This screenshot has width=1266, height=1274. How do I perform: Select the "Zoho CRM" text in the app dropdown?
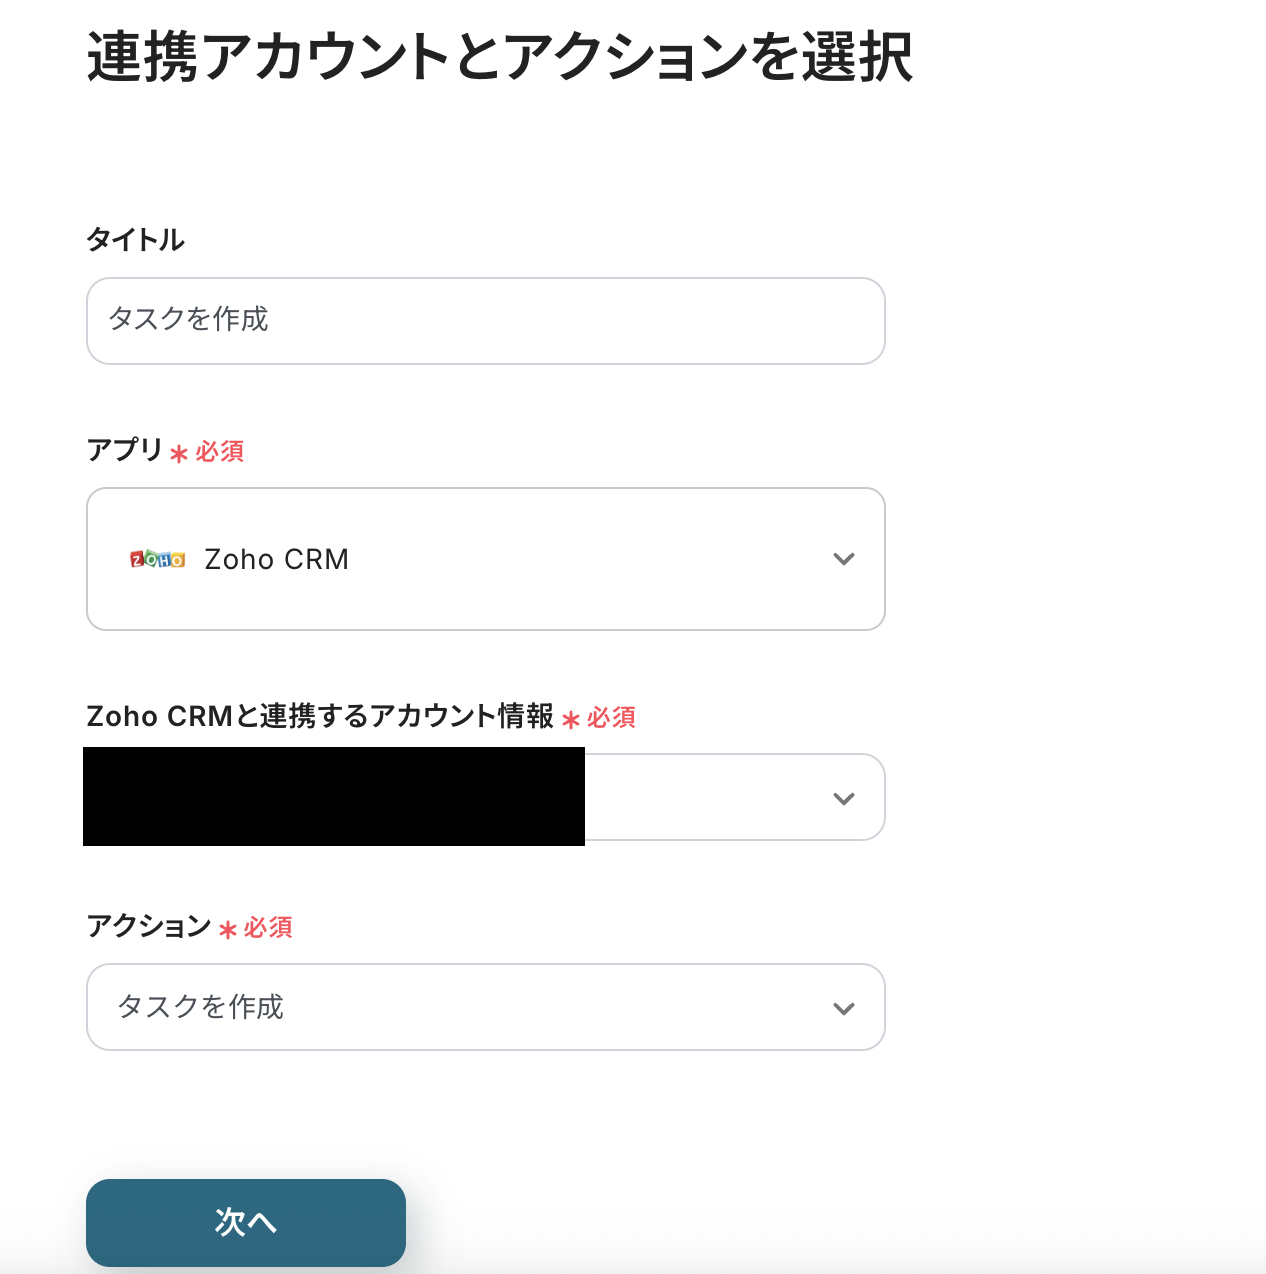pyautogui.click(x=276, y=559)
